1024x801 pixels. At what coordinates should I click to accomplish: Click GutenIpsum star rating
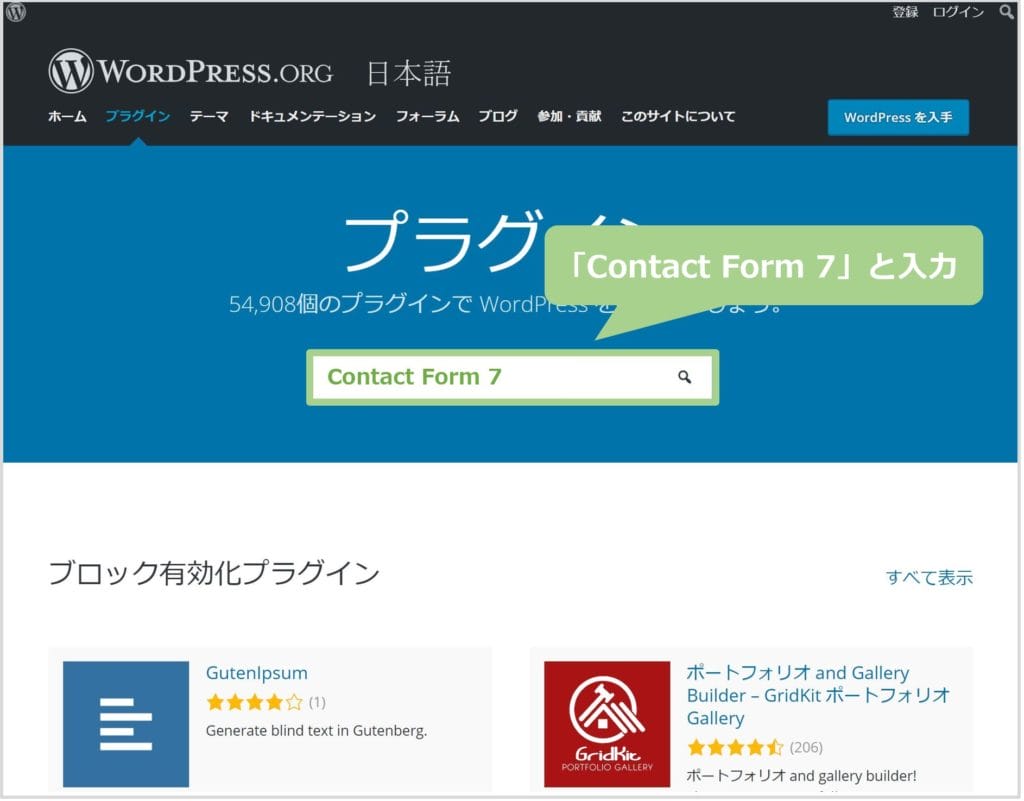point(255,703)
